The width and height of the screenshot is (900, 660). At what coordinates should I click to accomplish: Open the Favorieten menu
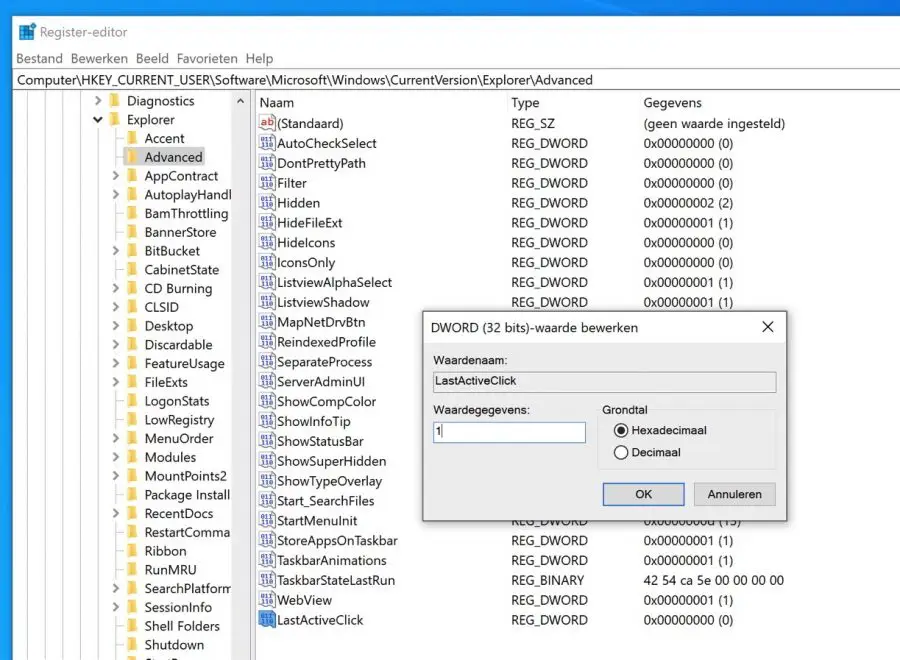[207, 59]
